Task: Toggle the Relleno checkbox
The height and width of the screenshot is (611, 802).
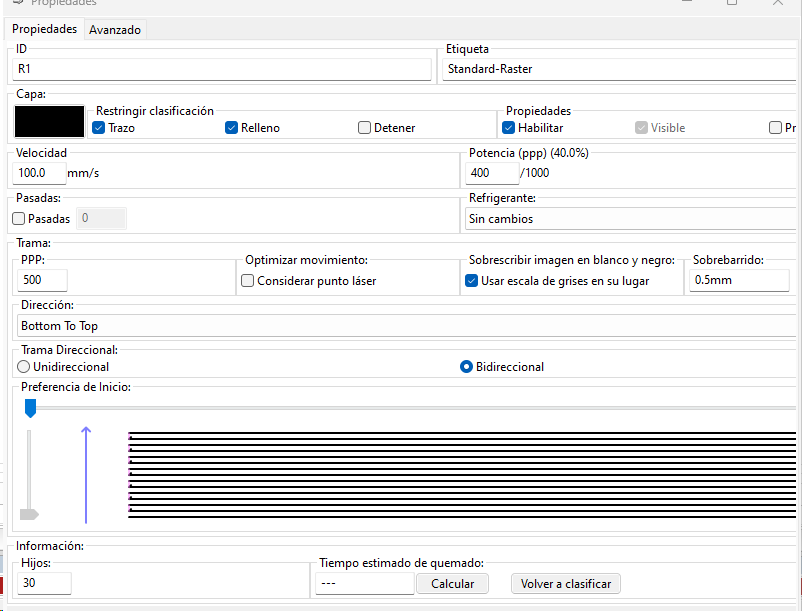Action: coord(231,128)
